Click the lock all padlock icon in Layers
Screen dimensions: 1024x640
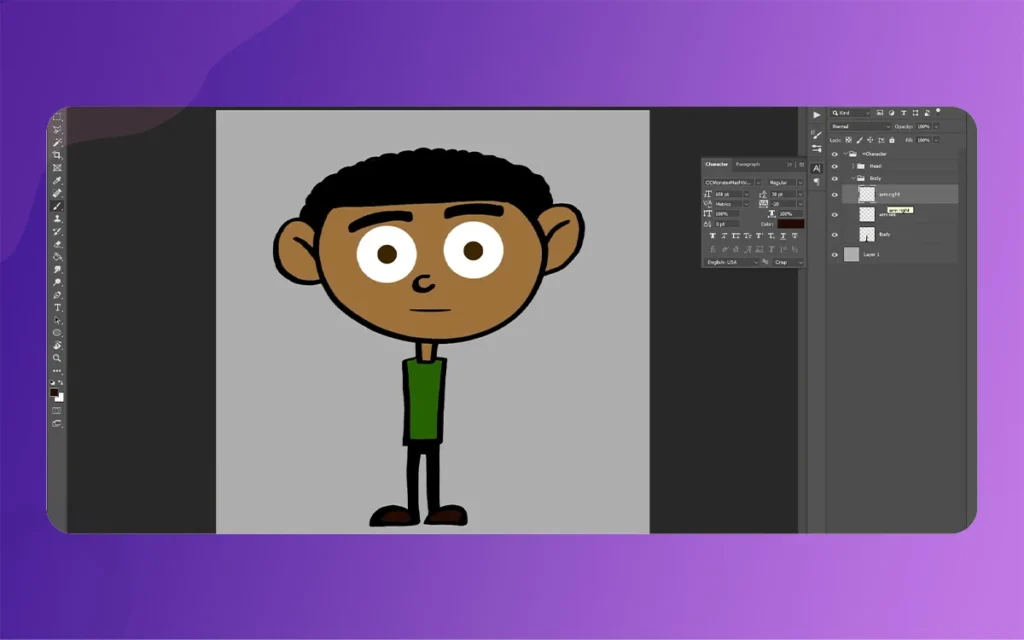892,140
